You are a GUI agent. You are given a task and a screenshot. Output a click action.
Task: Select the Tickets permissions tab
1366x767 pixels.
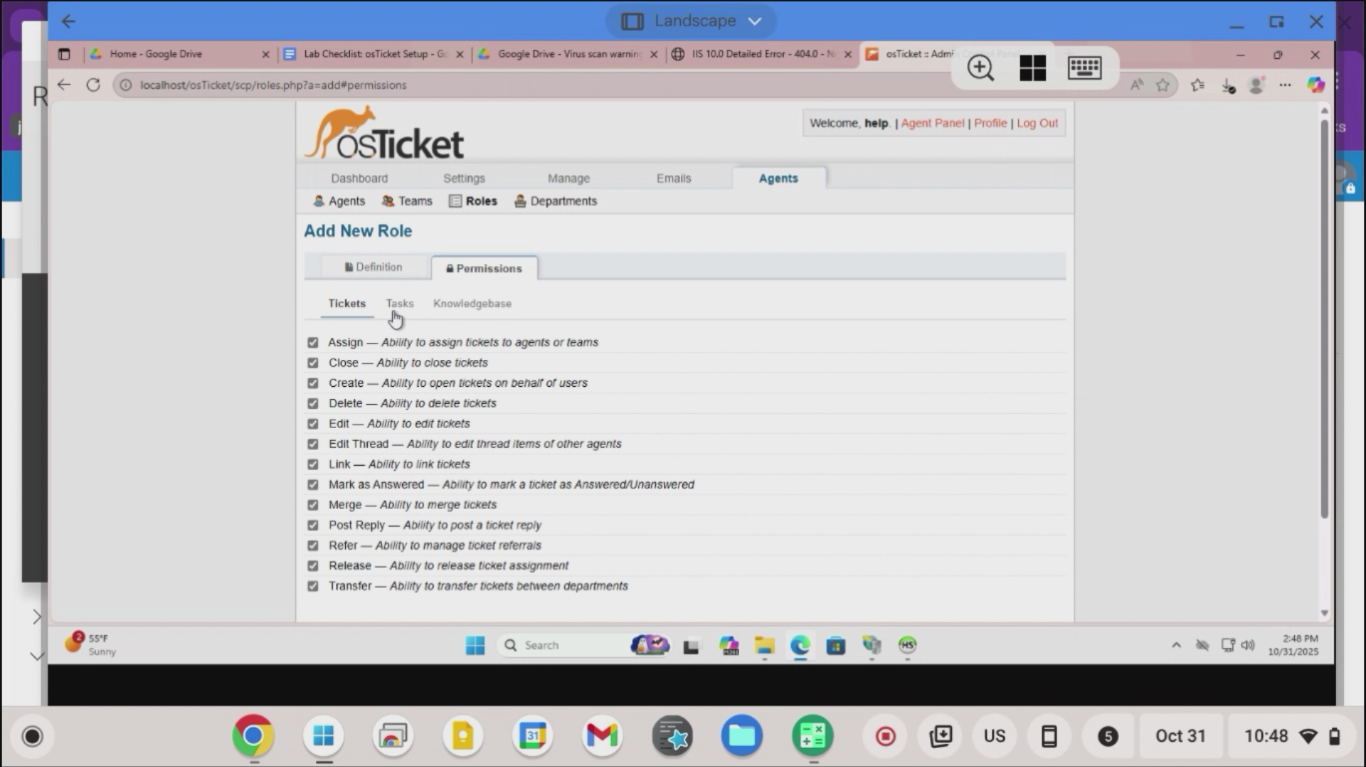pos(347,303)
